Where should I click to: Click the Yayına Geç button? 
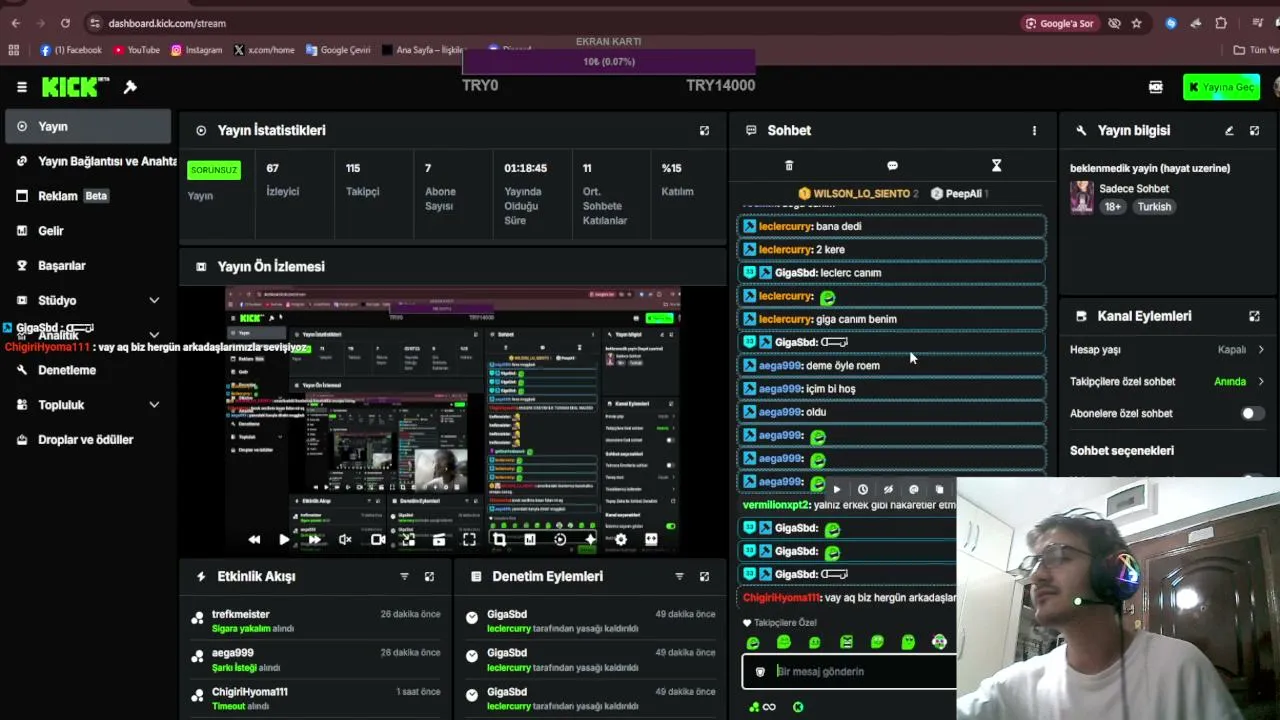pyautogui.click(x=1221, y=87)
